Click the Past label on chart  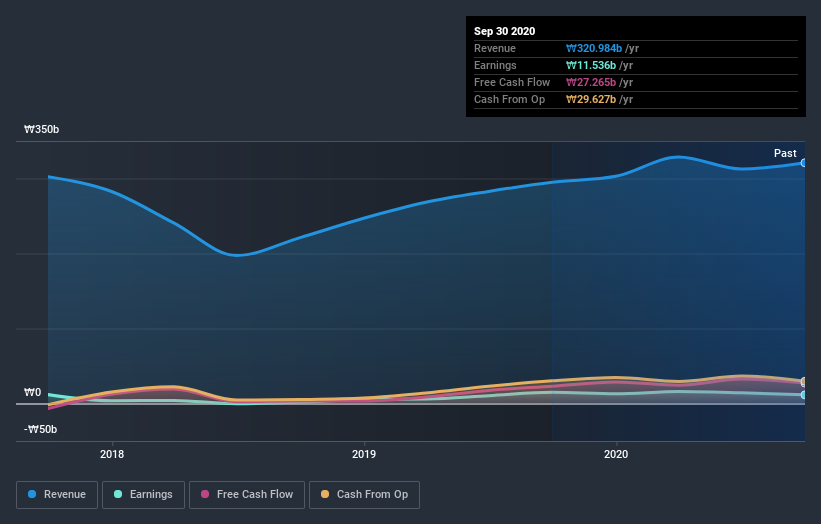[785, 153]
